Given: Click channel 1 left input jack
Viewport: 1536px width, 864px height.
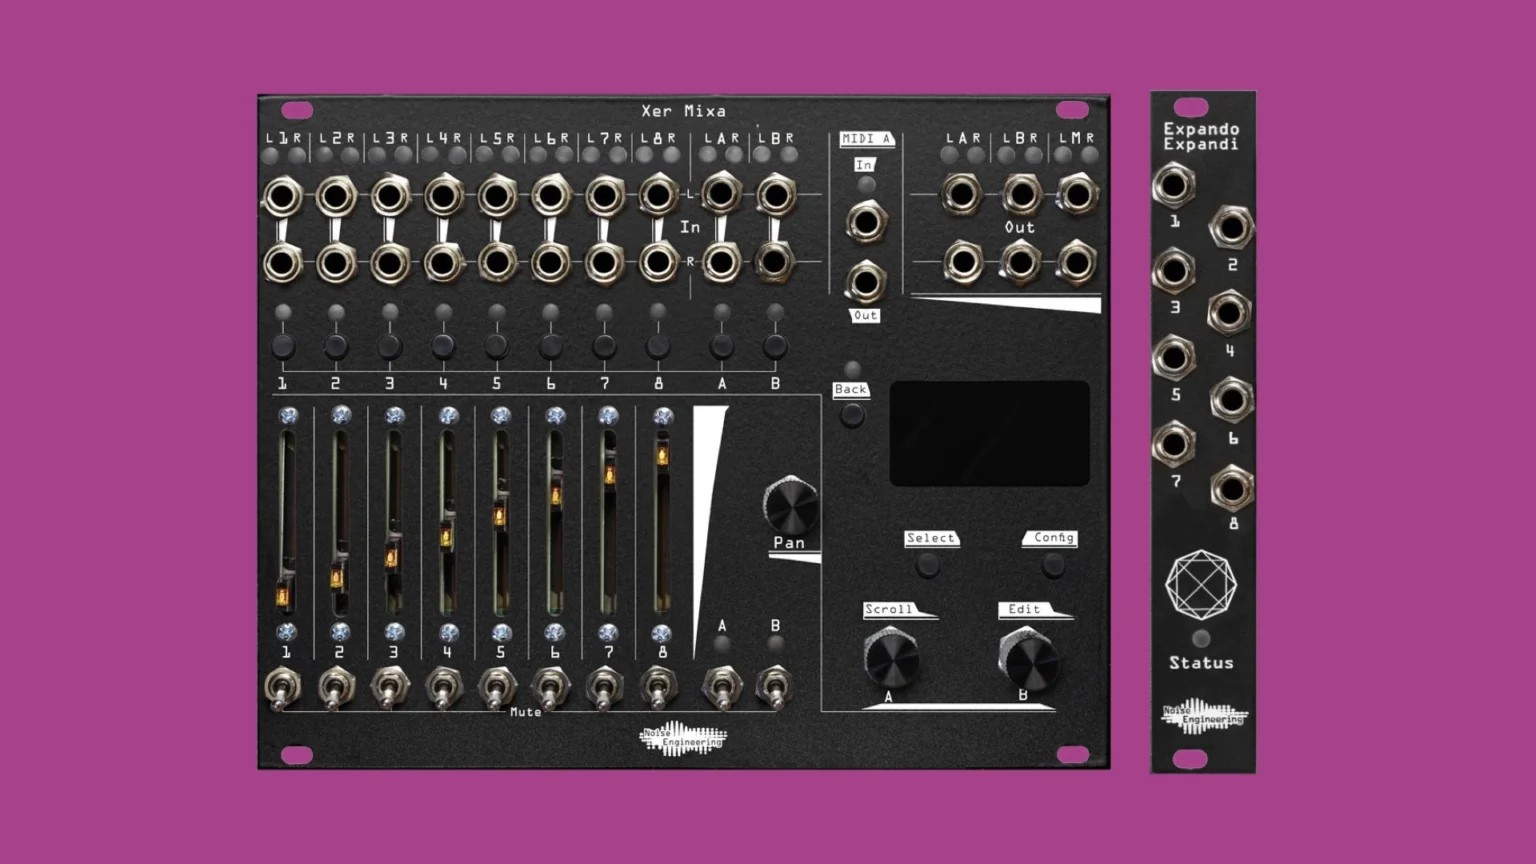Looking at the screenshot, I should tap(283, 197).
